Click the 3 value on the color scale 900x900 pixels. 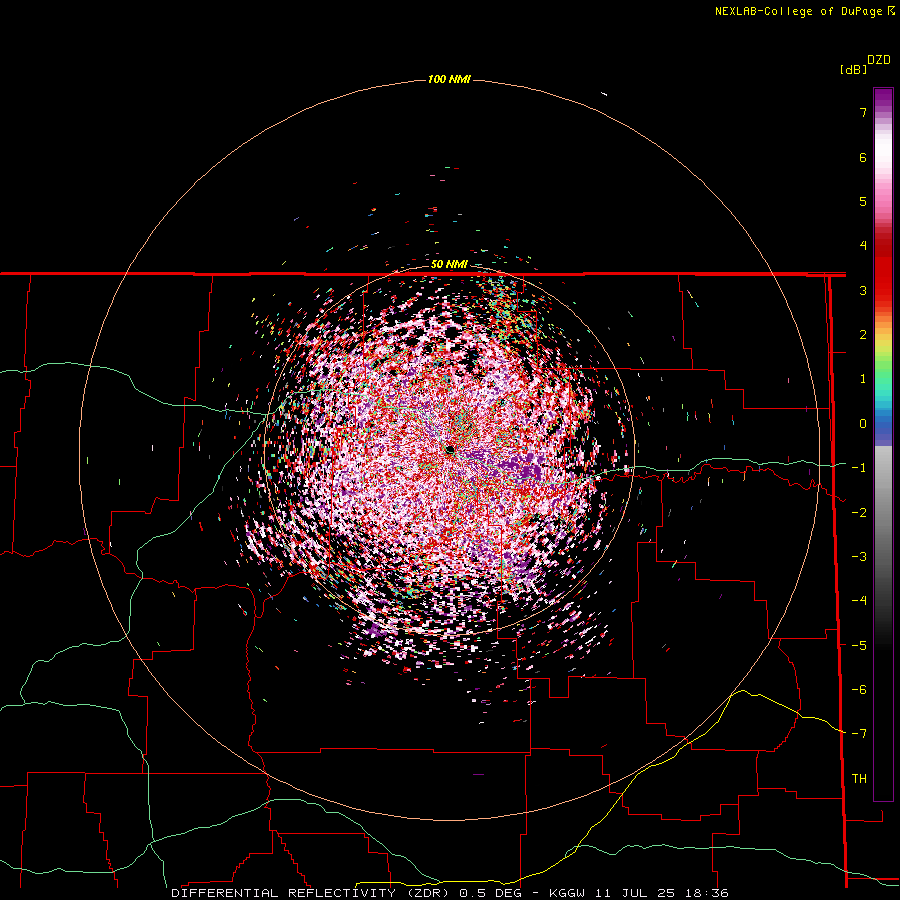coord(863,290)
